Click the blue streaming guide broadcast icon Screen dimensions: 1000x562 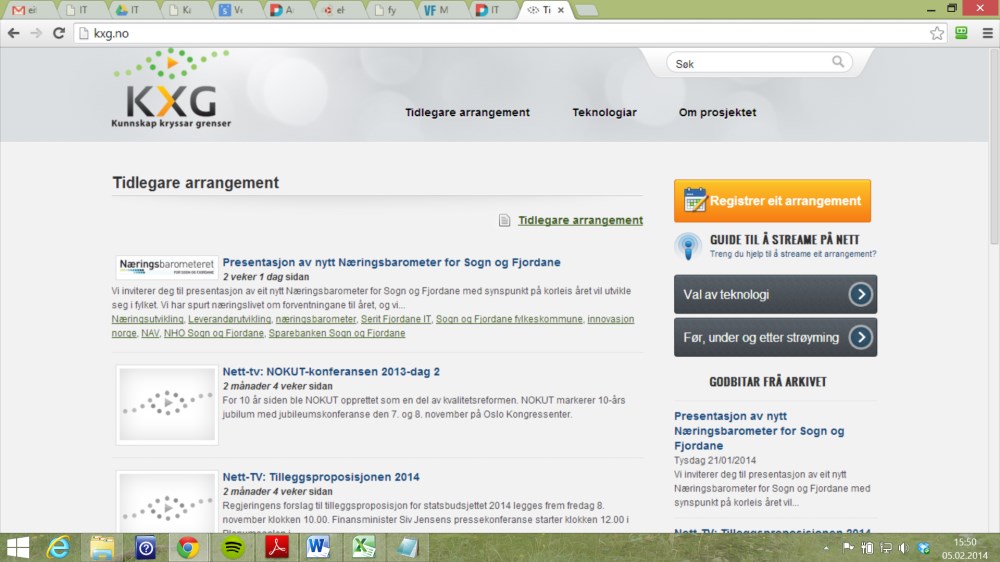688,246
